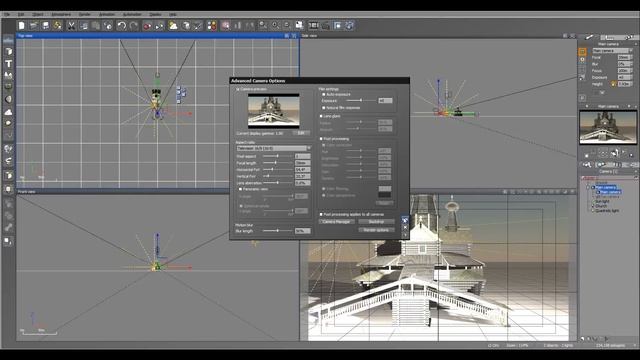This screenshot has height=360, width=640.
Task: Click the Backdrop button
Action: pyautogui.click(x=376, y=222)
